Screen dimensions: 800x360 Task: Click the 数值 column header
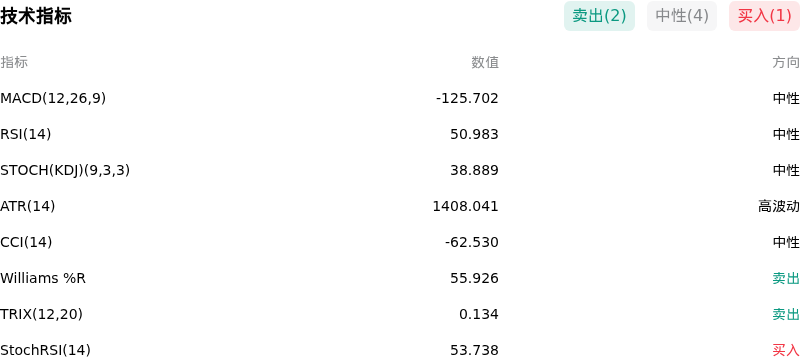tap(485, 62)
